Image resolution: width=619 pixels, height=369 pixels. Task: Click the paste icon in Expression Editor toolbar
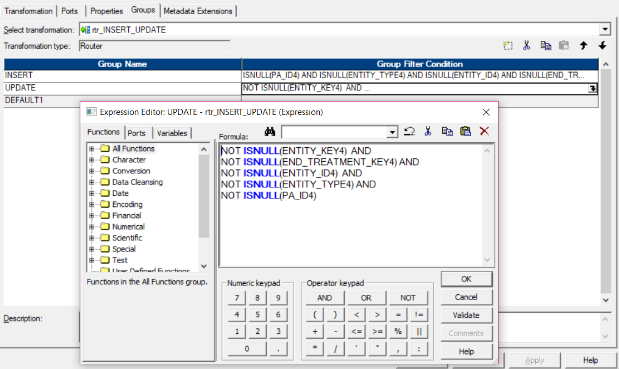(465, 131)
